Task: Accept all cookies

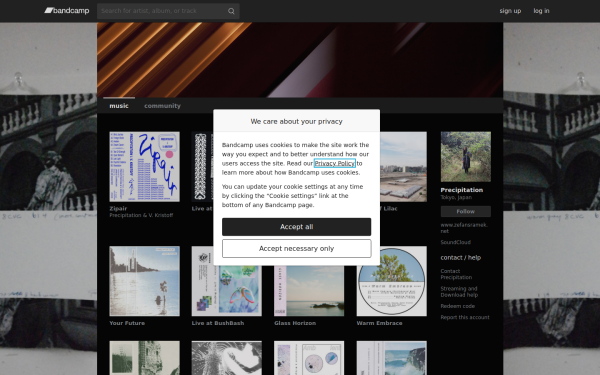Action: [x=296, y=227]
